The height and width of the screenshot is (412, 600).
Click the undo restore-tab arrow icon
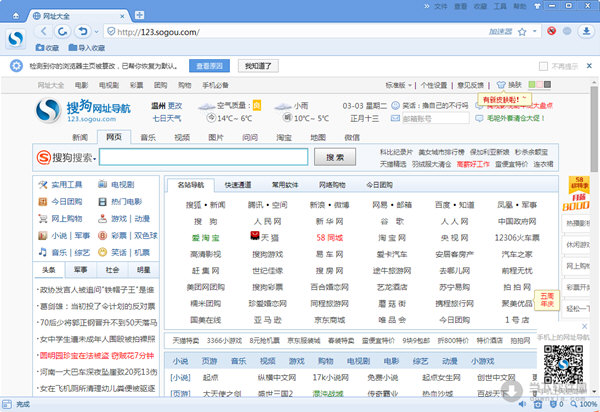82,31
